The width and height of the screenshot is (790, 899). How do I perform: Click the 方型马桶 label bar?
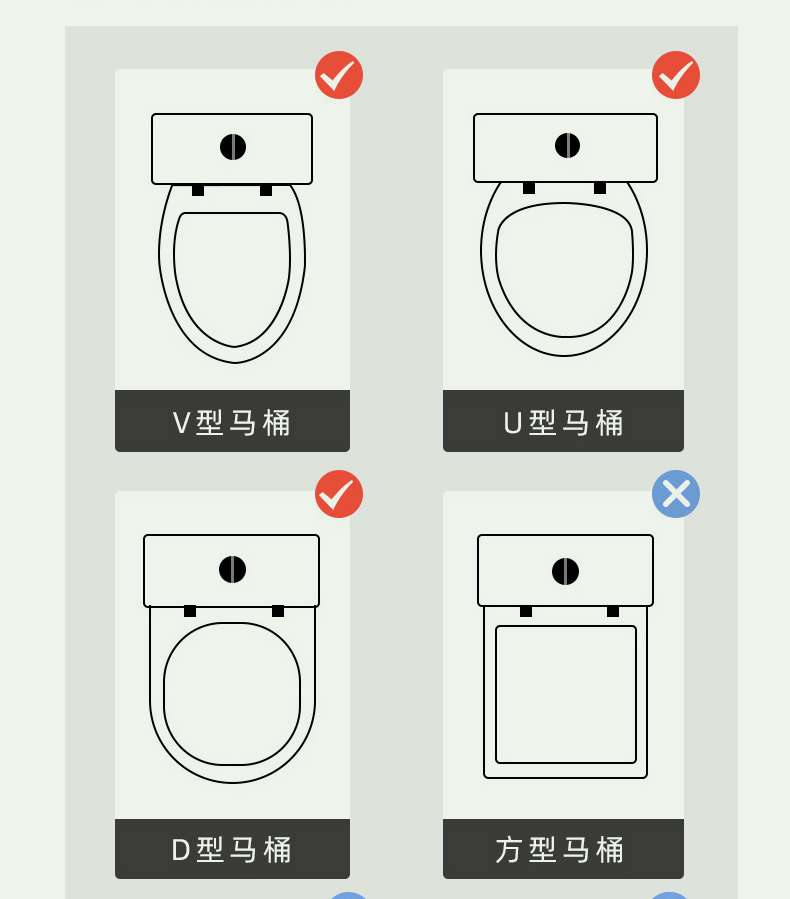point(564,849)
